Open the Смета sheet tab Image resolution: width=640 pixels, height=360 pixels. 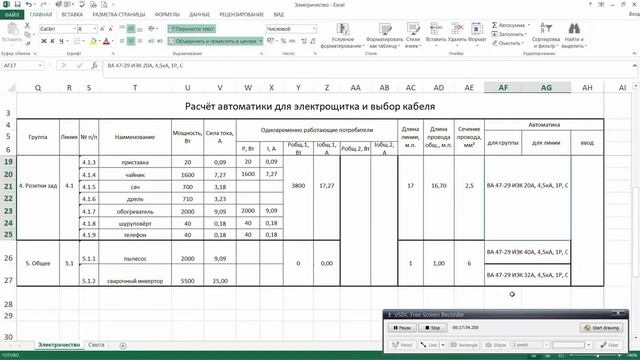click(96, 345)
